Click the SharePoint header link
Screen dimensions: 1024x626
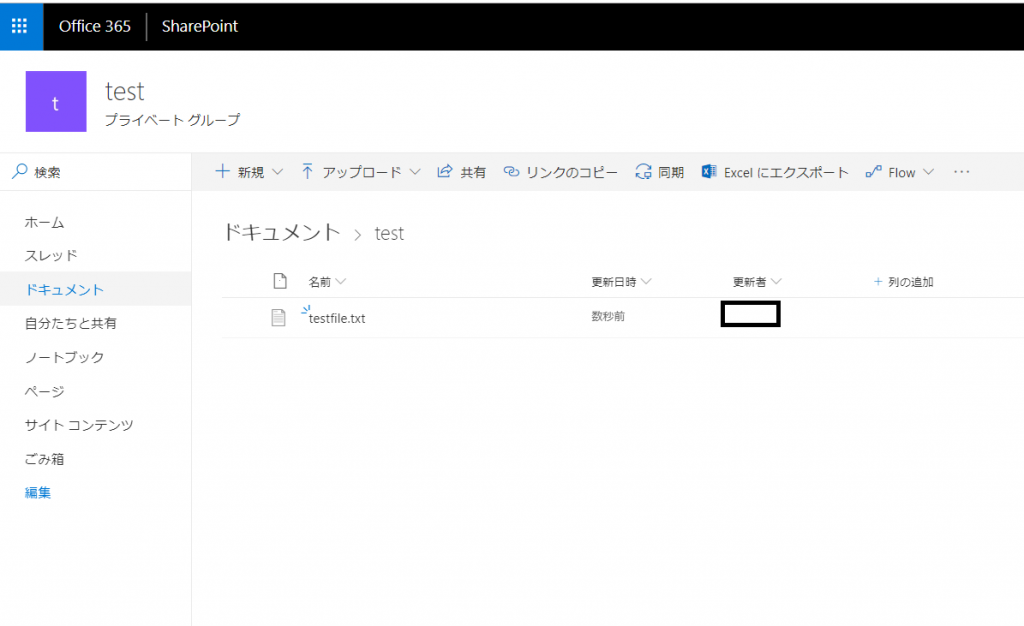[x=200, y=26]
